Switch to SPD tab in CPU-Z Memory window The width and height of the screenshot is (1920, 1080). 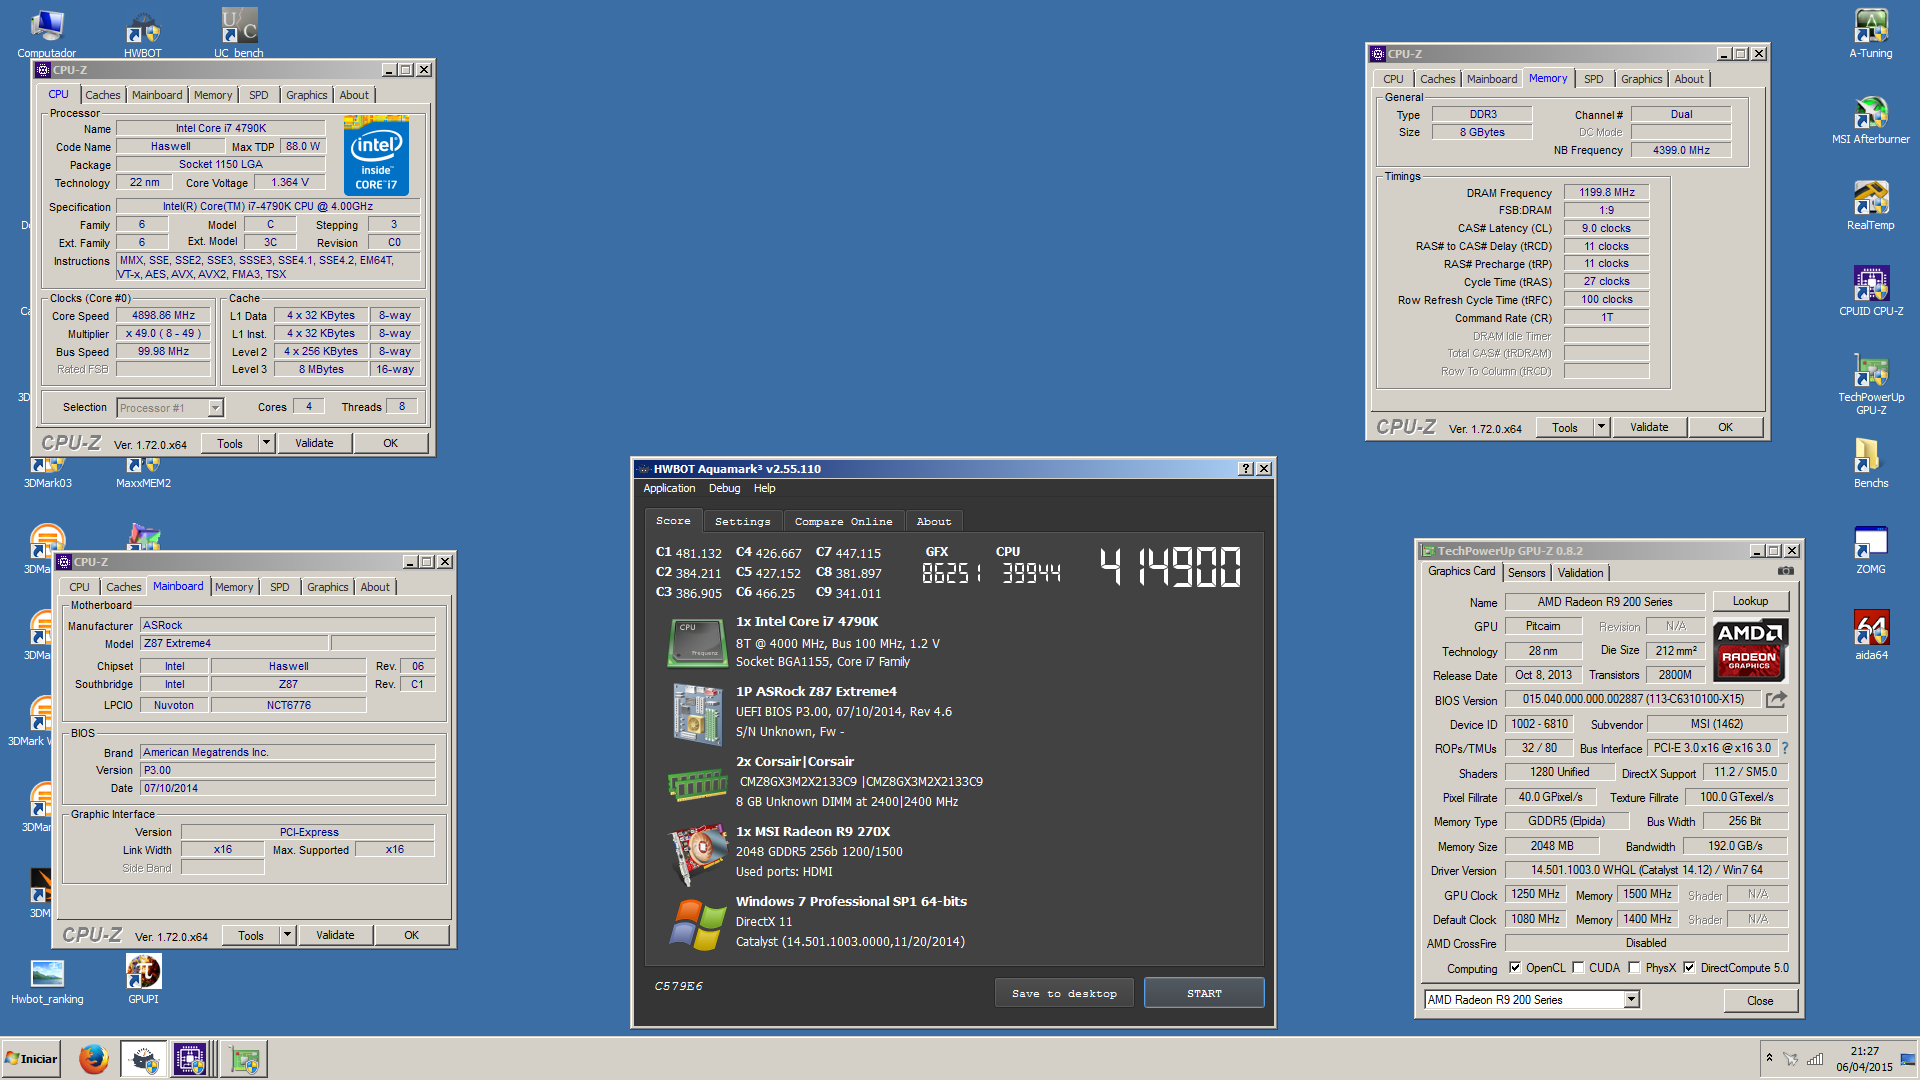pyautogui.click(x=1593, y=79)
